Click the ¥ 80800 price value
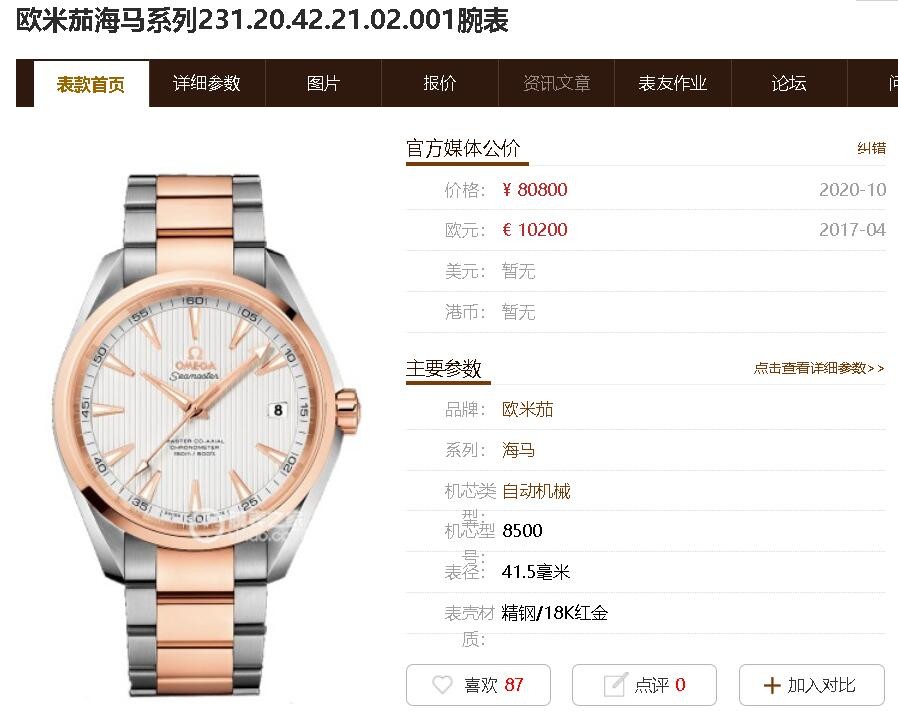Screen dimensions: 898x725 point(534,190)
